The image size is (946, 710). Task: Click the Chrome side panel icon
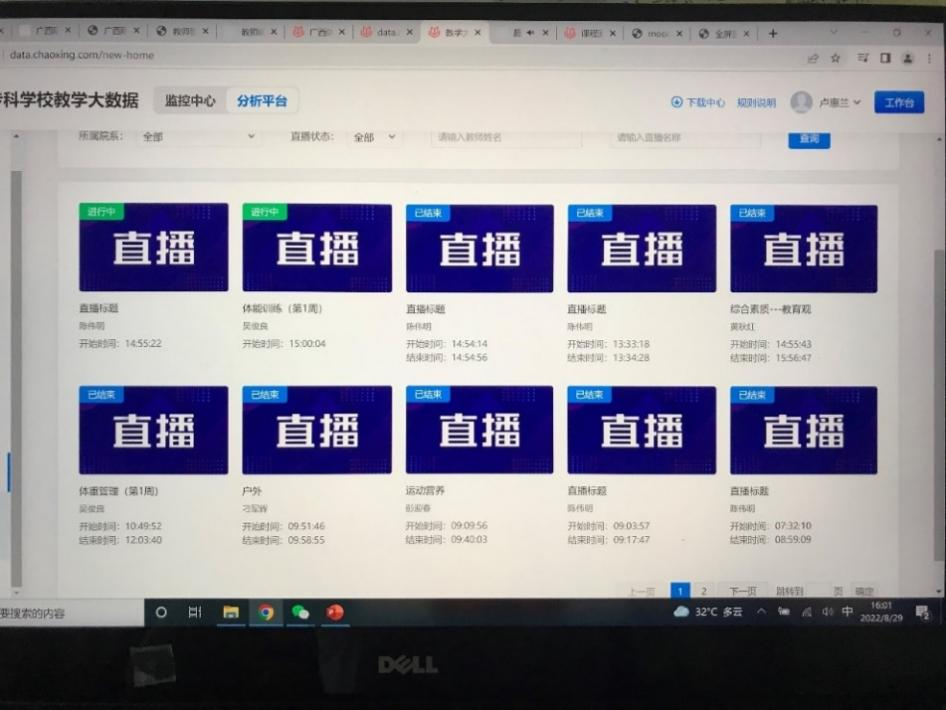point(885,58)
